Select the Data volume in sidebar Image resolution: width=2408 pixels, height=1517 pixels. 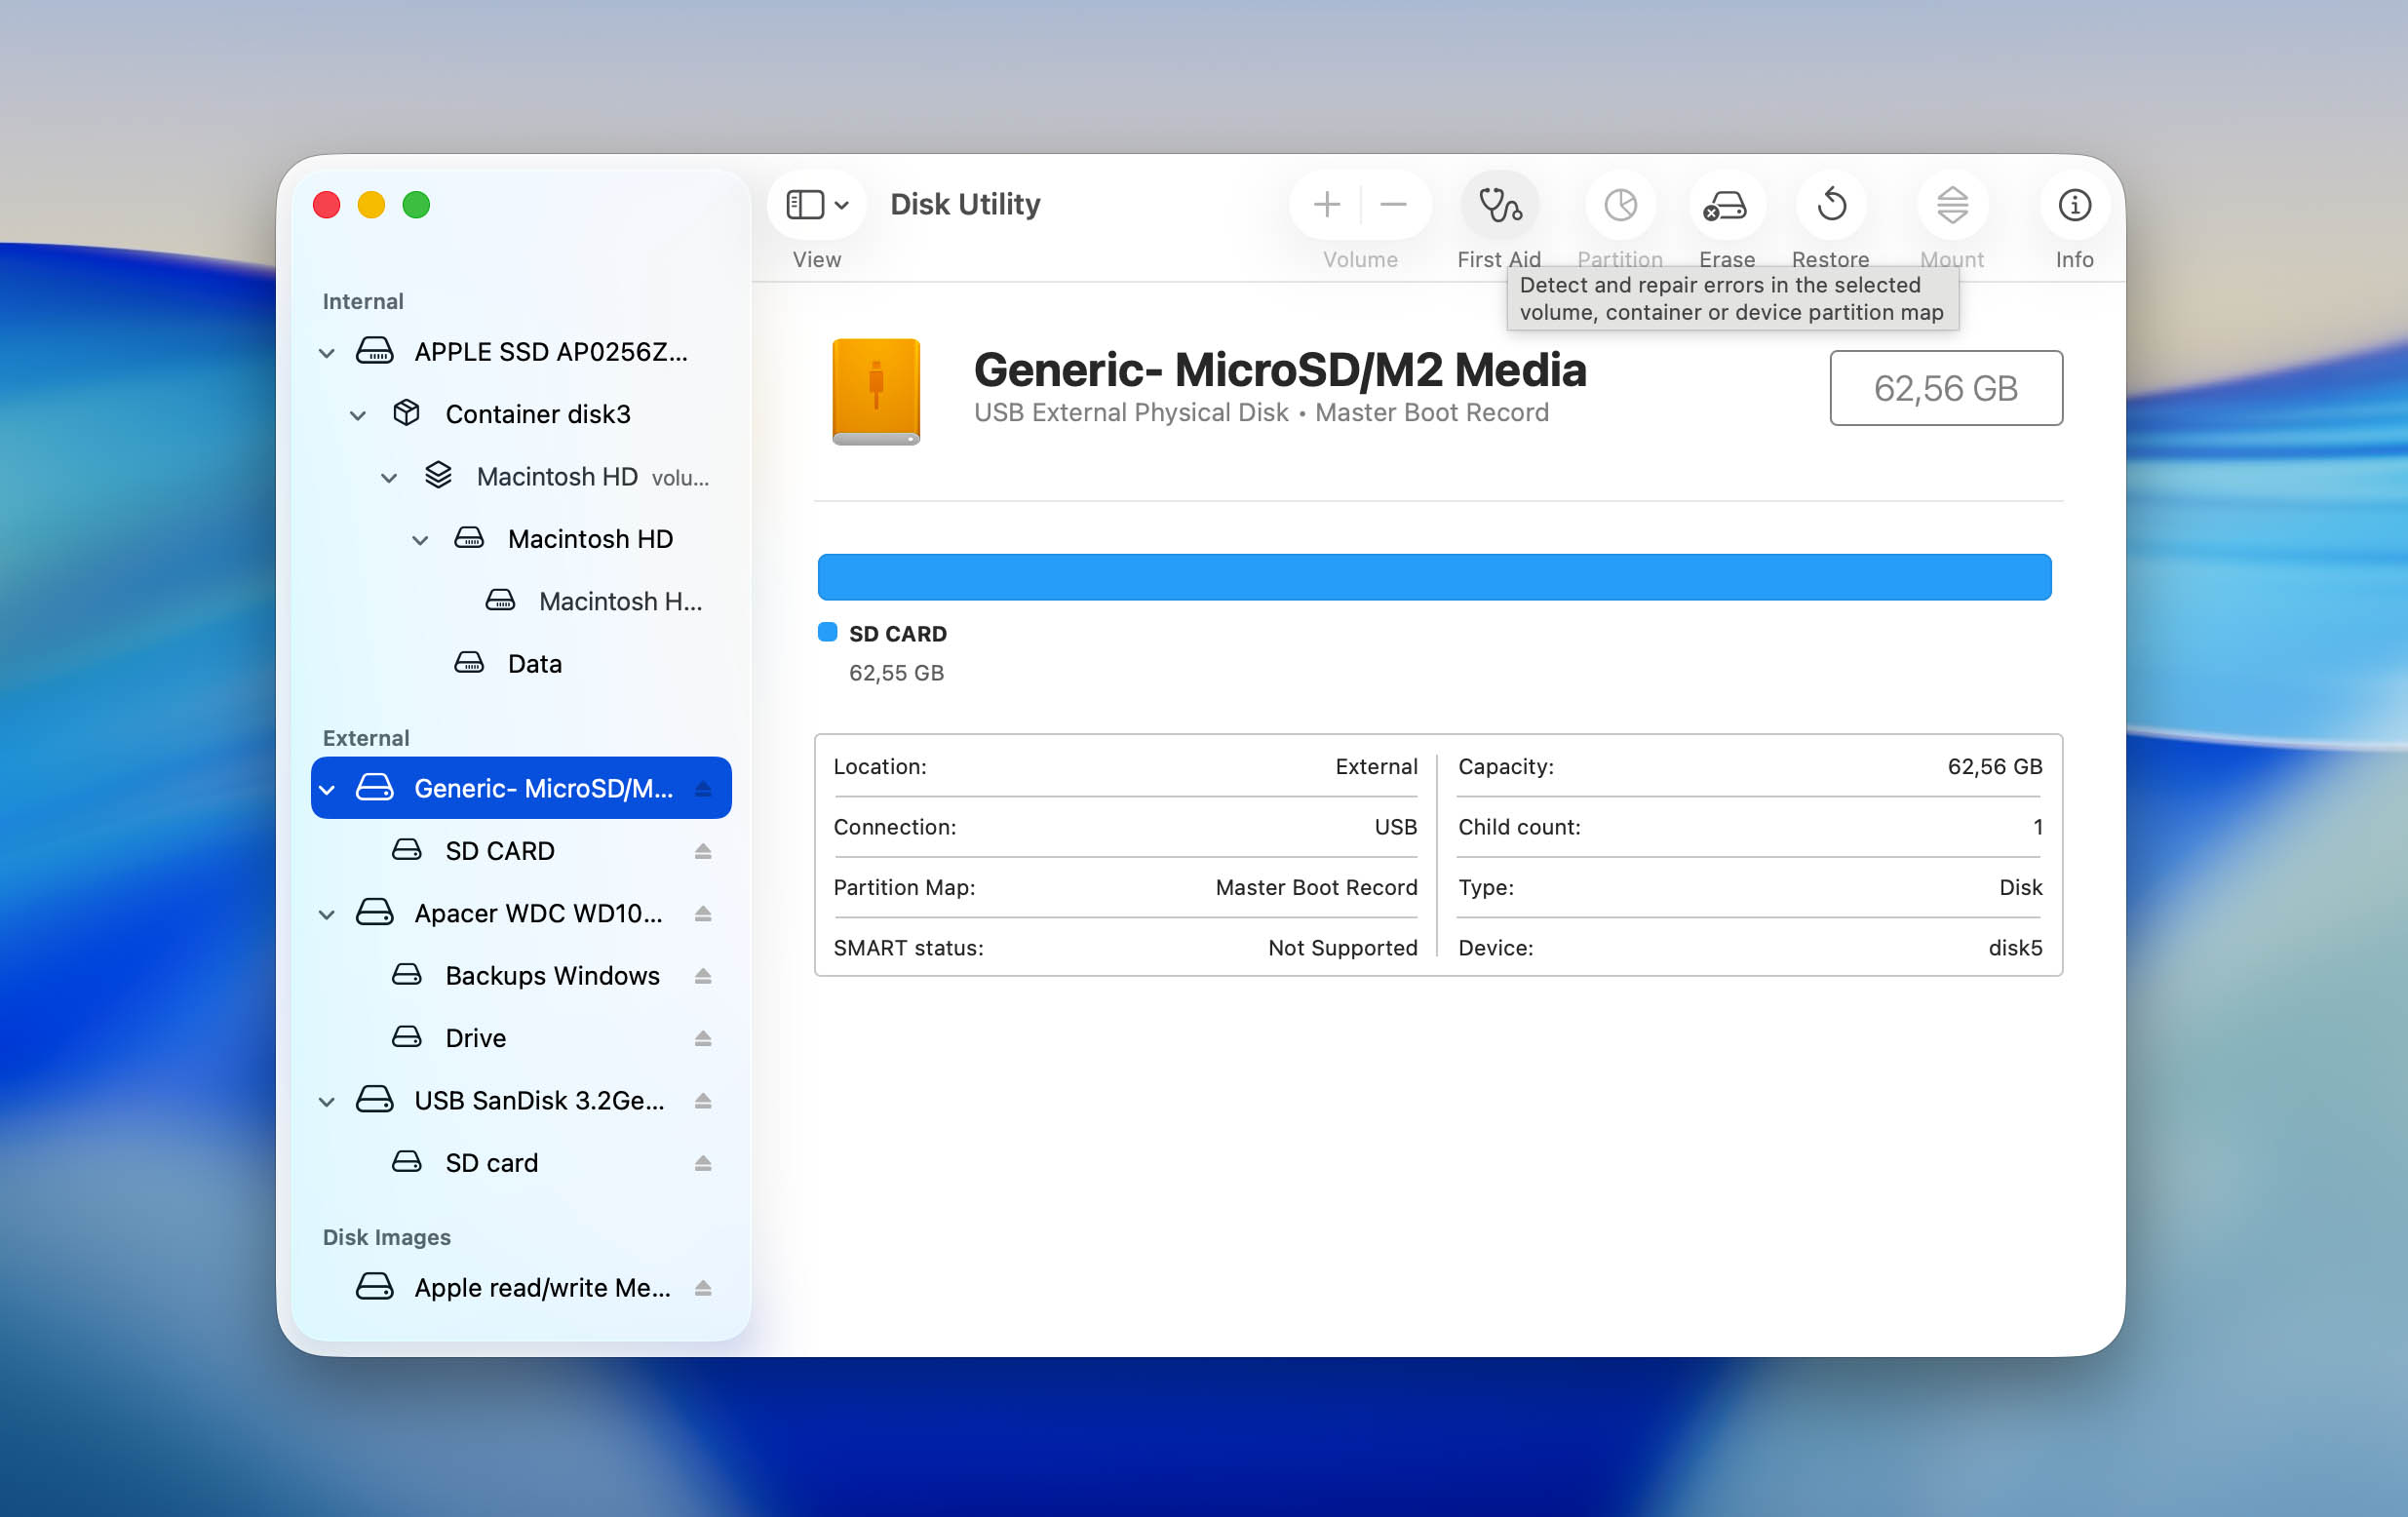tap(534, 663)
